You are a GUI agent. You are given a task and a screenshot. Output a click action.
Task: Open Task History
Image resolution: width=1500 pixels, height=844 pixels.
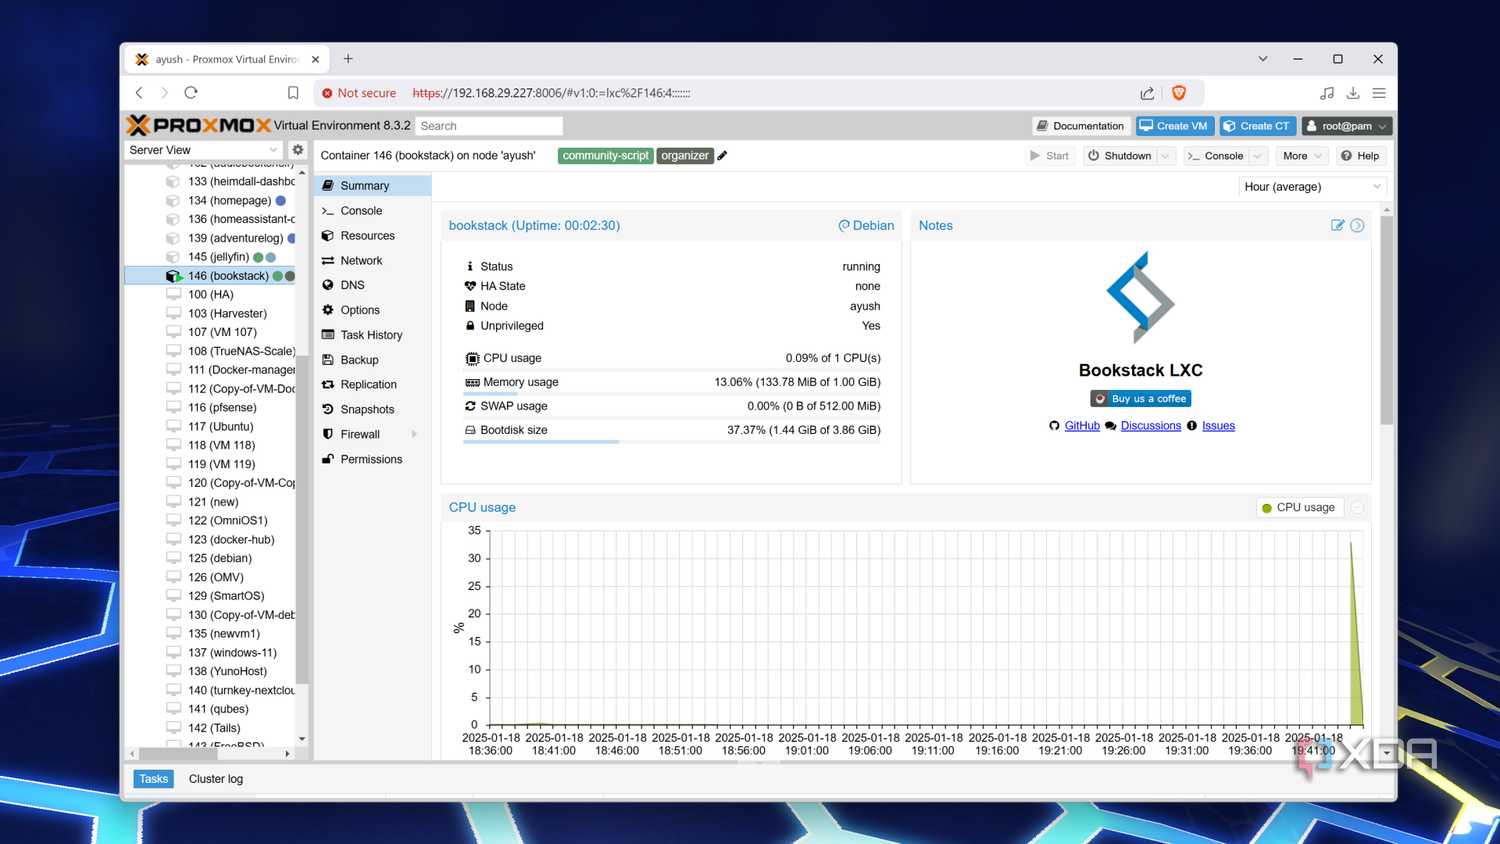(x=373, y=335)
